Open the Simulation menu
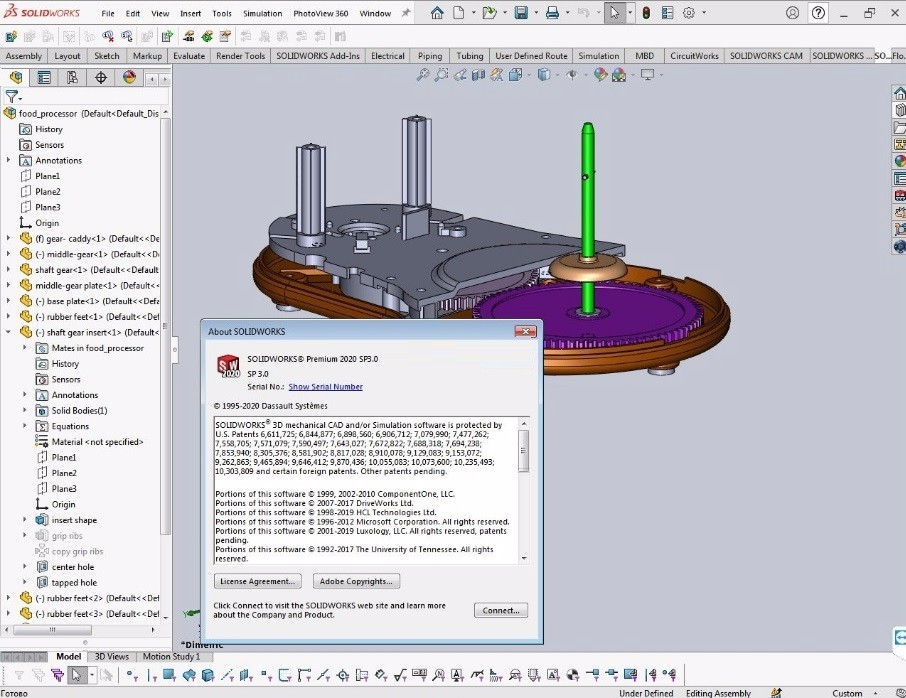This screenshot has width=906, height=698. pos(261,13)
